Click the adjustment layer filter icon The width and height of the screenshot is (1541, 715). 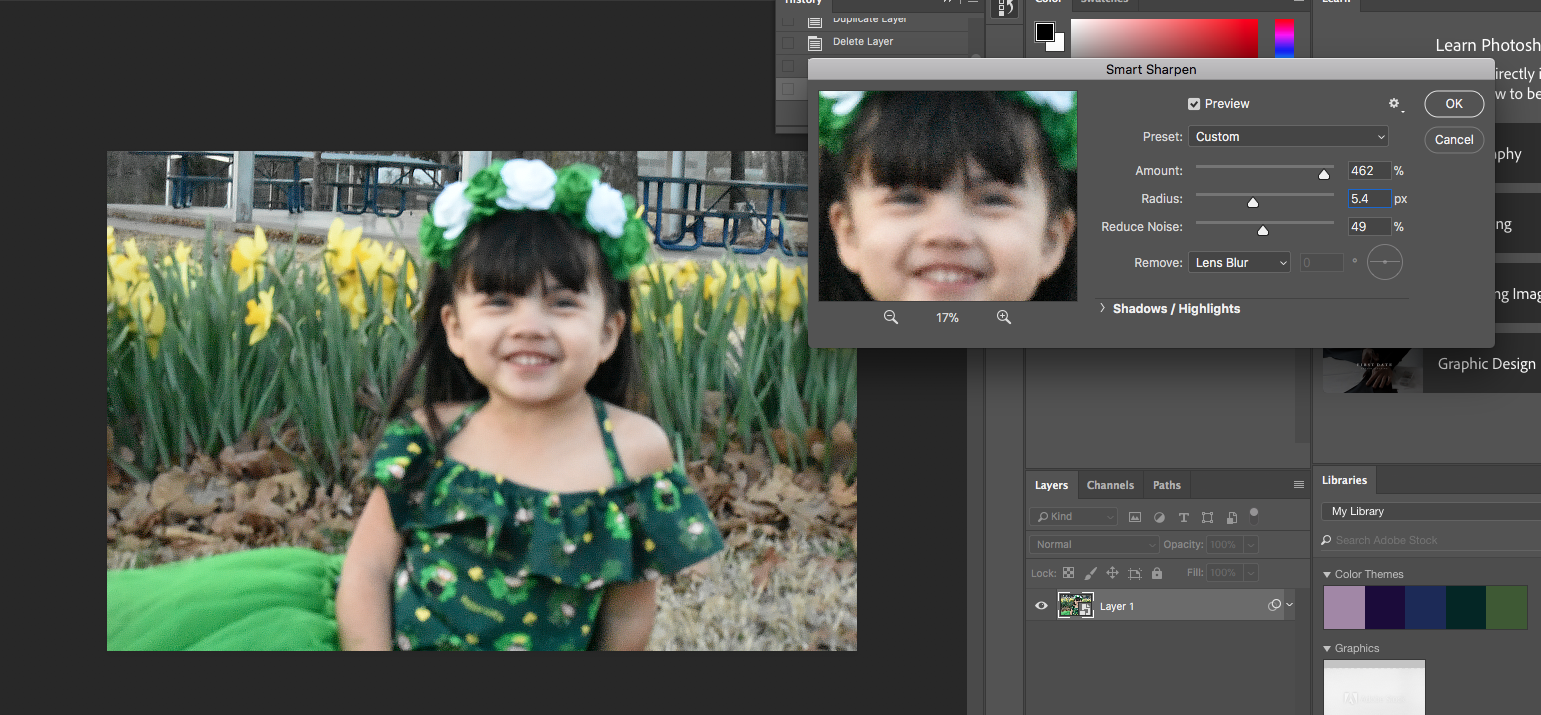1159,517
